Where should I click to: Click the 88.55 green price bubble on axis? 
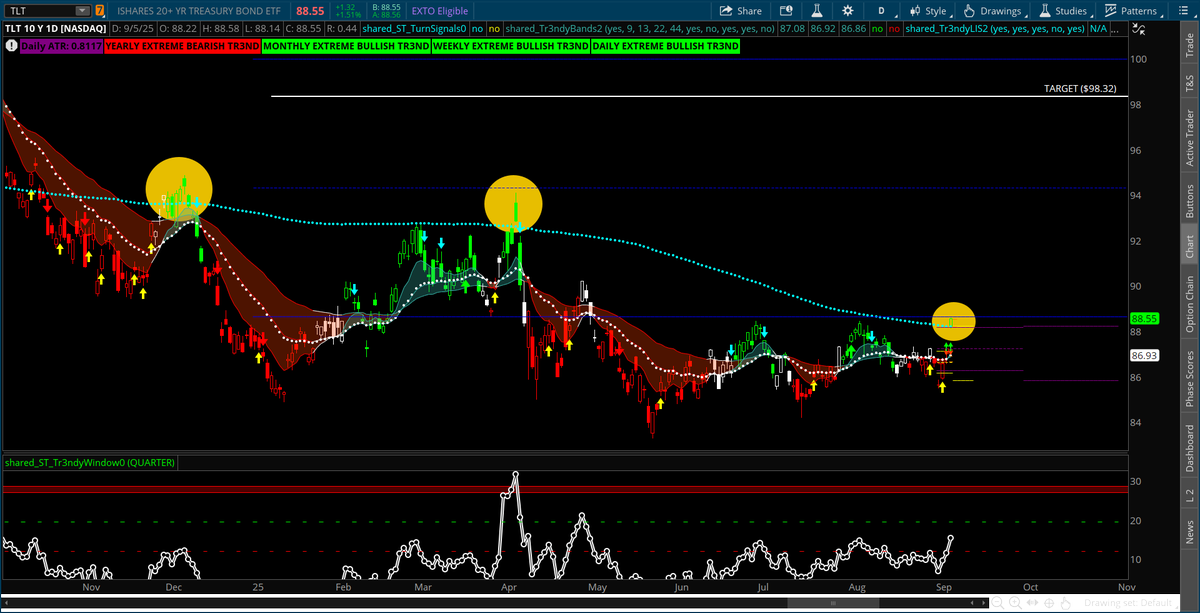1144,318
